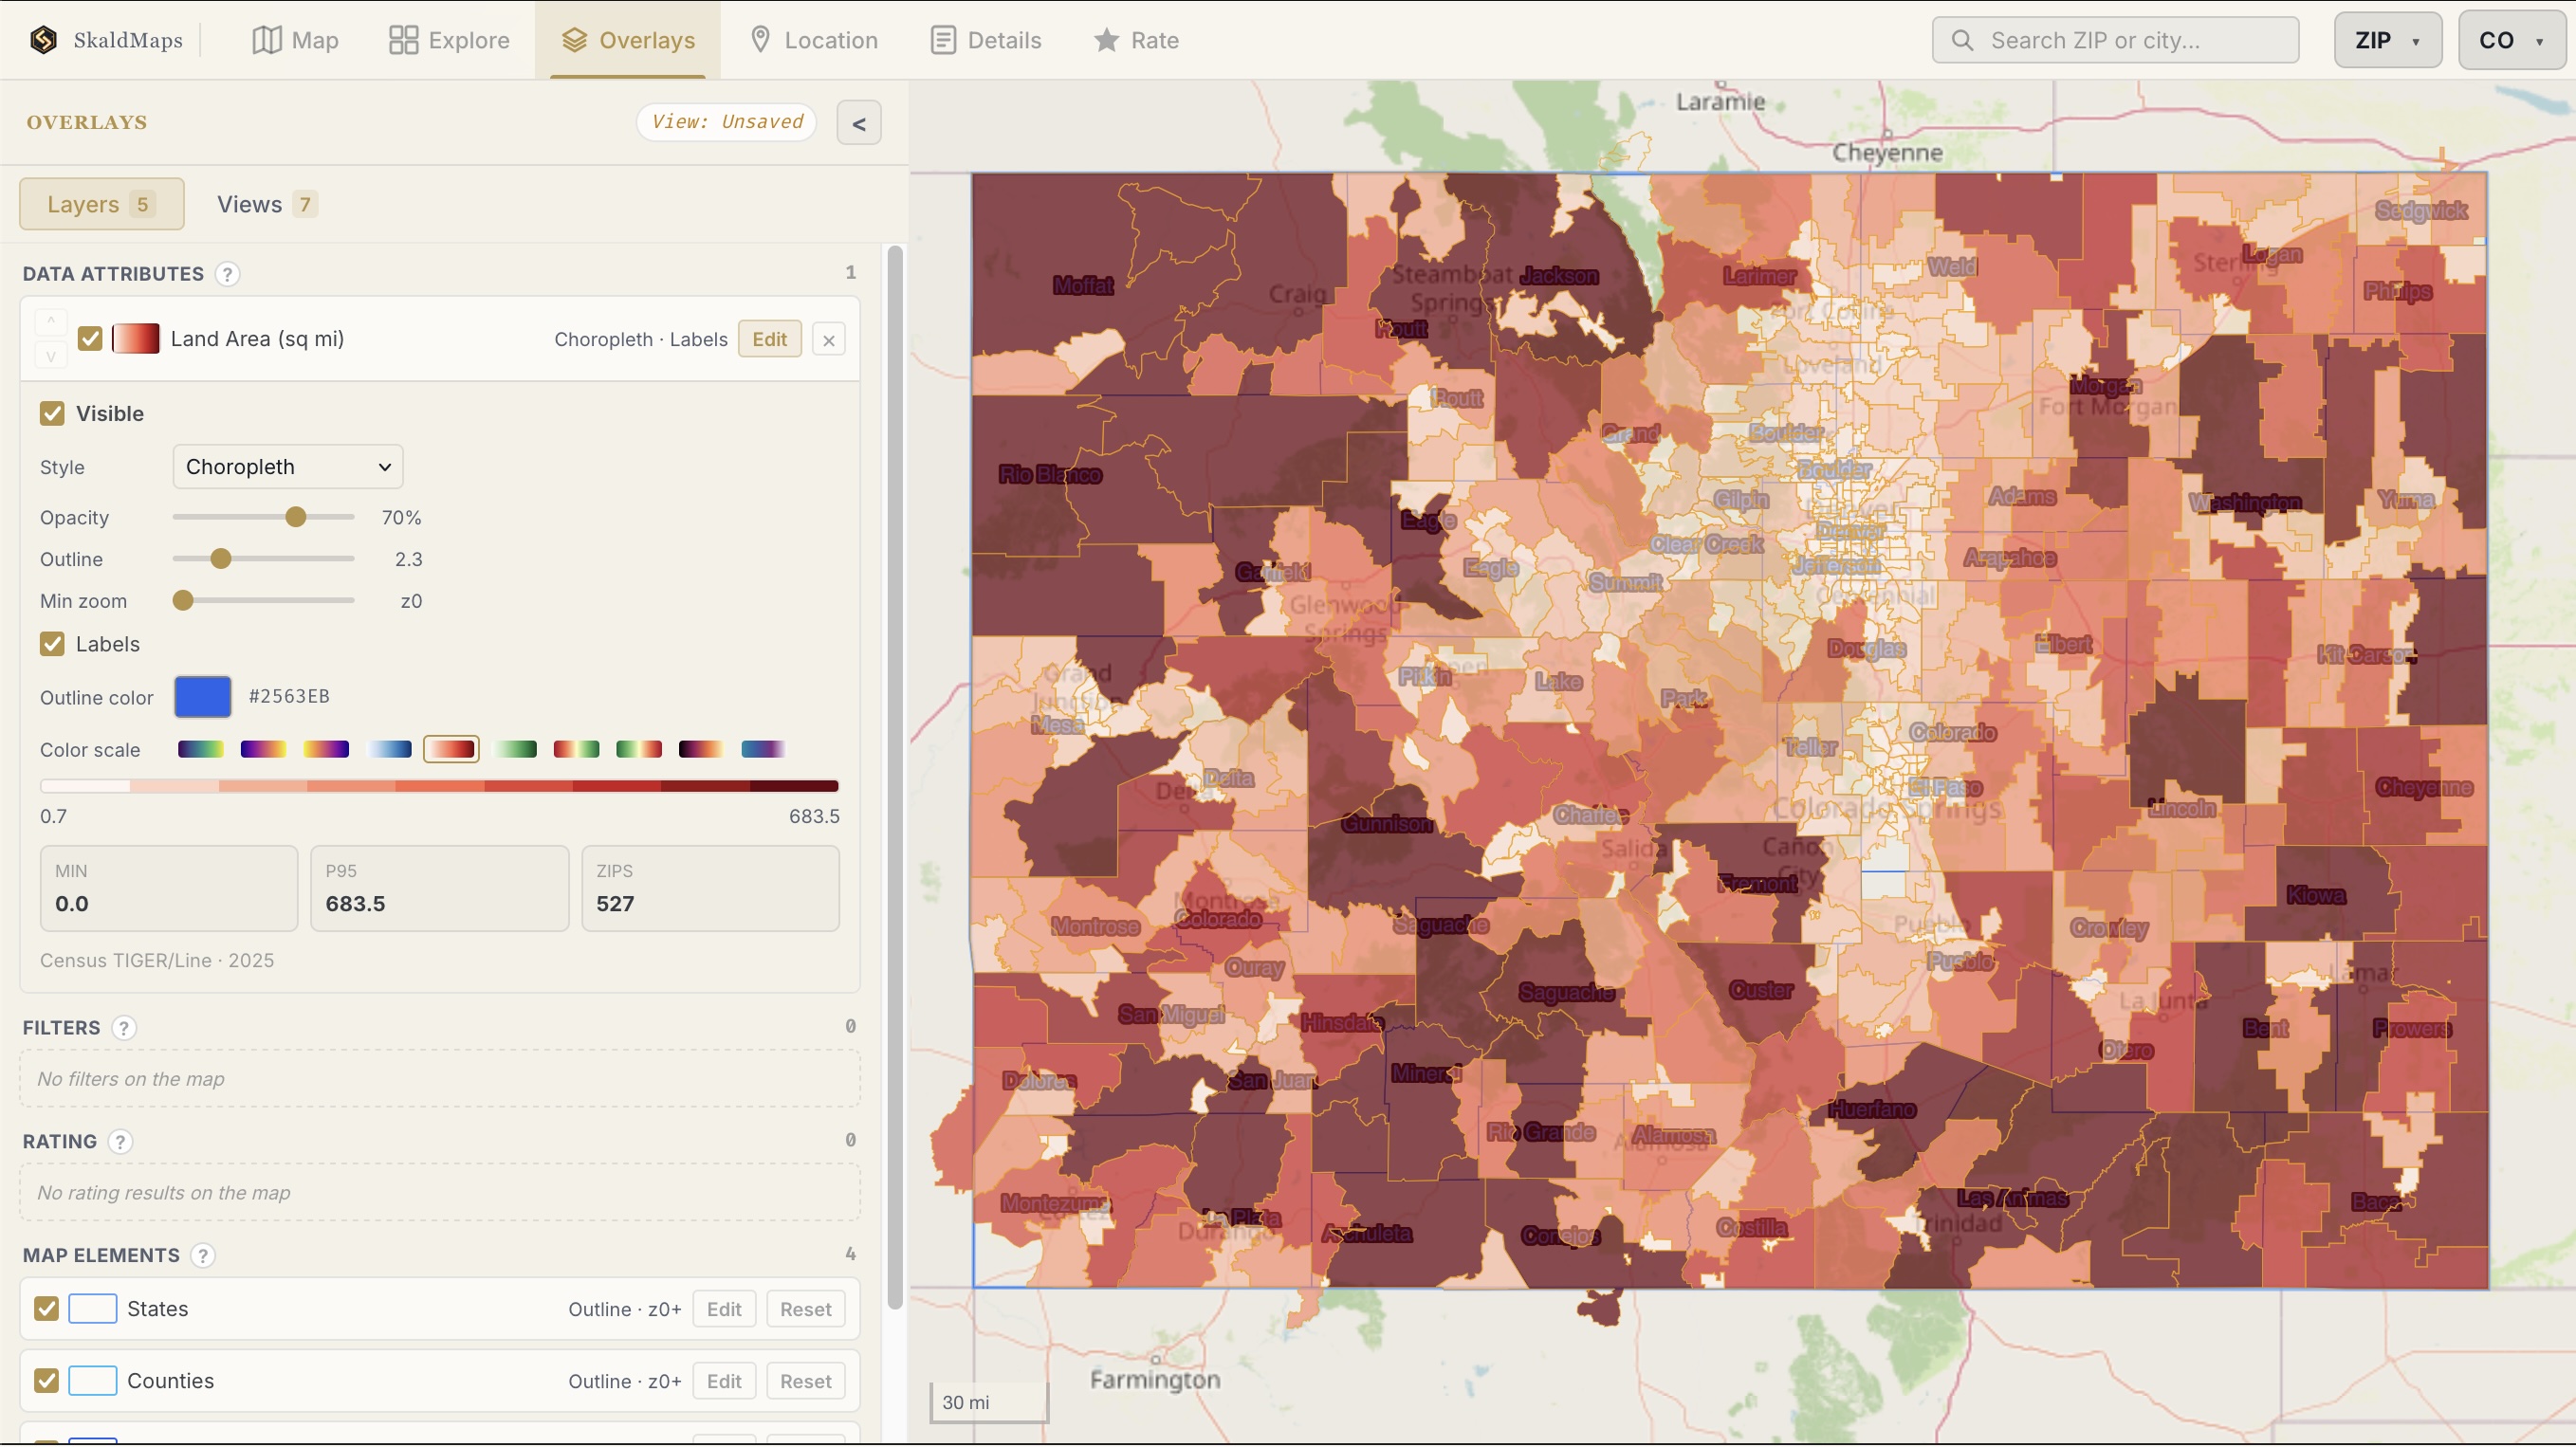Go to the Location tab
Screen dimensions: 2576x1447
(814, 40)
